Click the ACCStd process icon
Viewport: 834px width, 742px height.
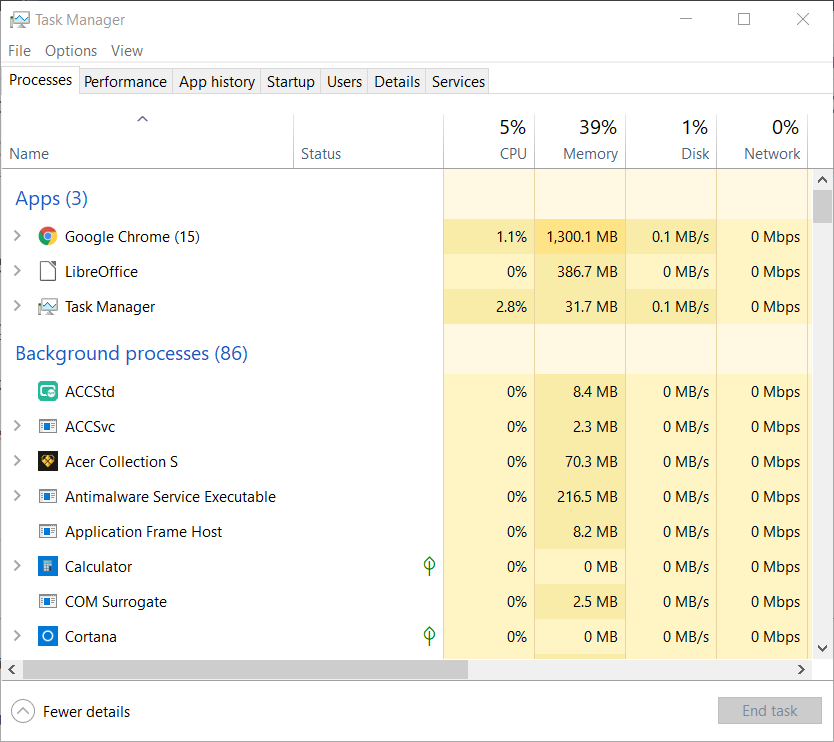tap(48, 391)
